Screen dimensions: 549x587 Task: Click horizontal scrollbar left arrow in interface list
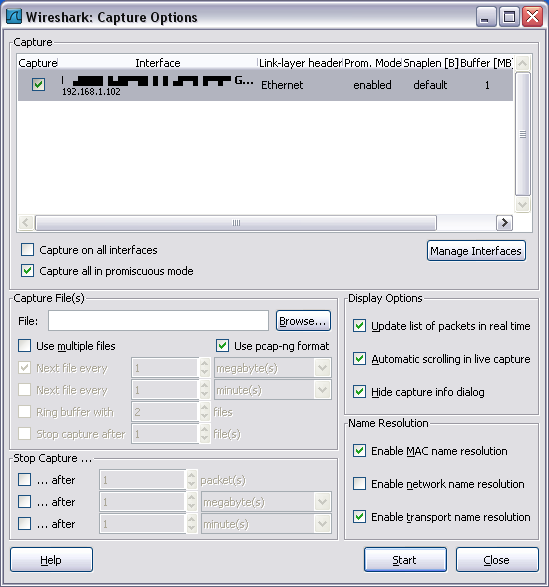(25, 223)
